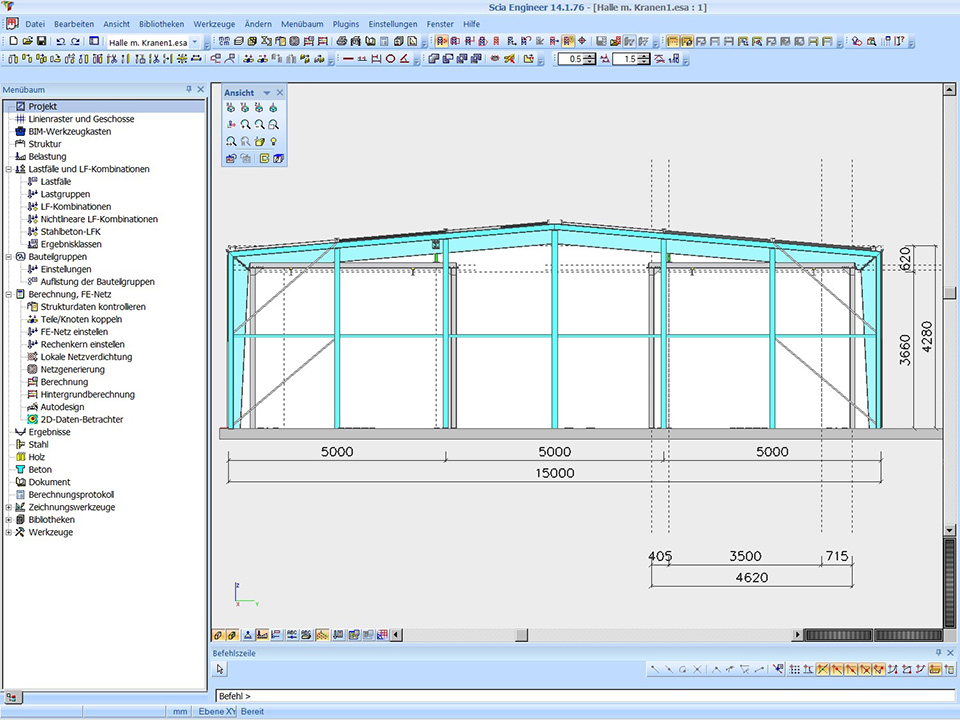The image size is (960, 720).
Task: Open the Bibliotheken menu
Action: [x=162, y=23]
